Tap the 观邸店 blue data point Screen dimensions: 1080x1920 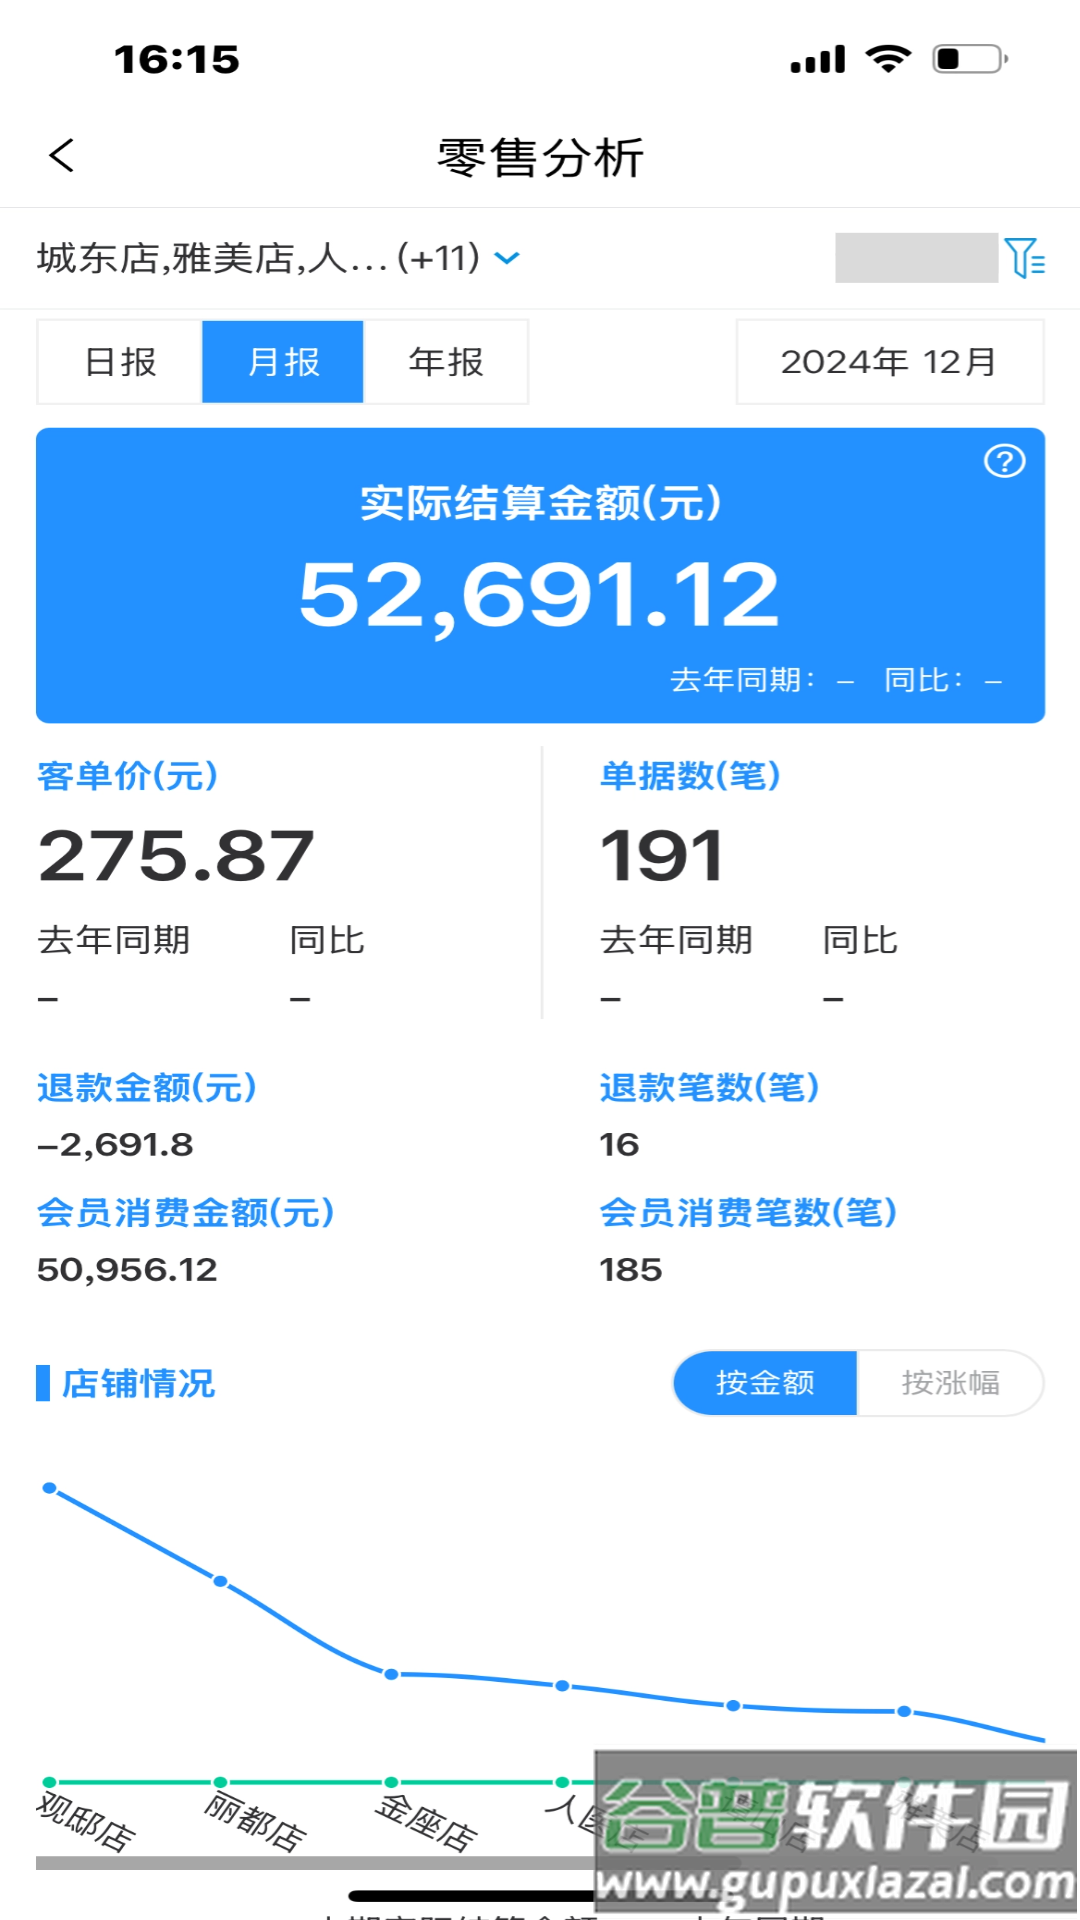pos(49,1488)
